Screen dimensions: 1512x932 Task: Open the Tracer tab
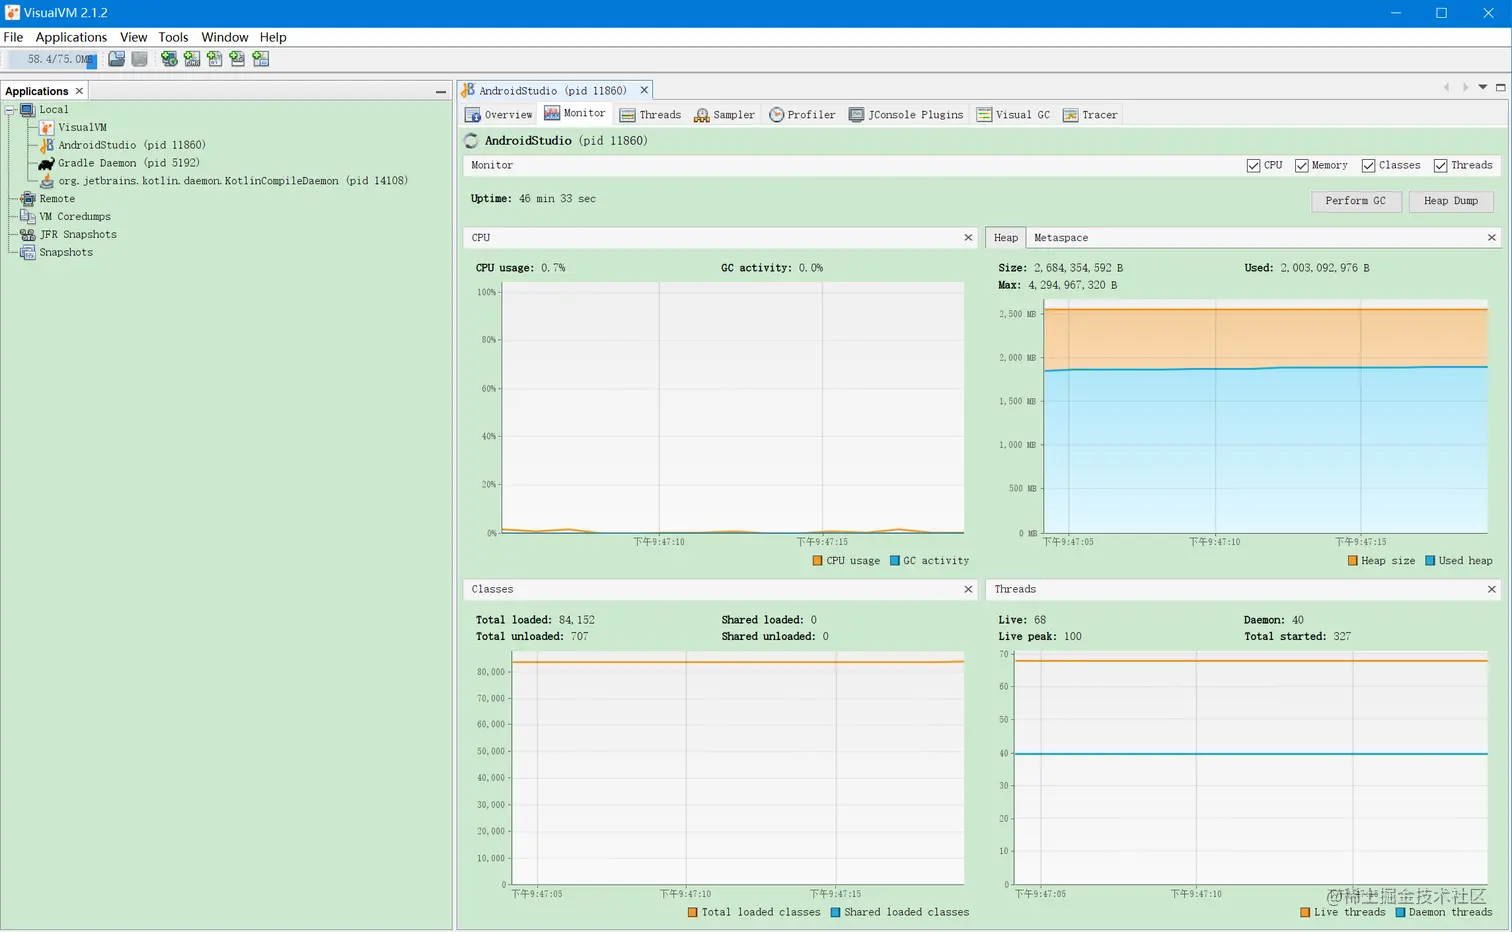click(1090, 115)
